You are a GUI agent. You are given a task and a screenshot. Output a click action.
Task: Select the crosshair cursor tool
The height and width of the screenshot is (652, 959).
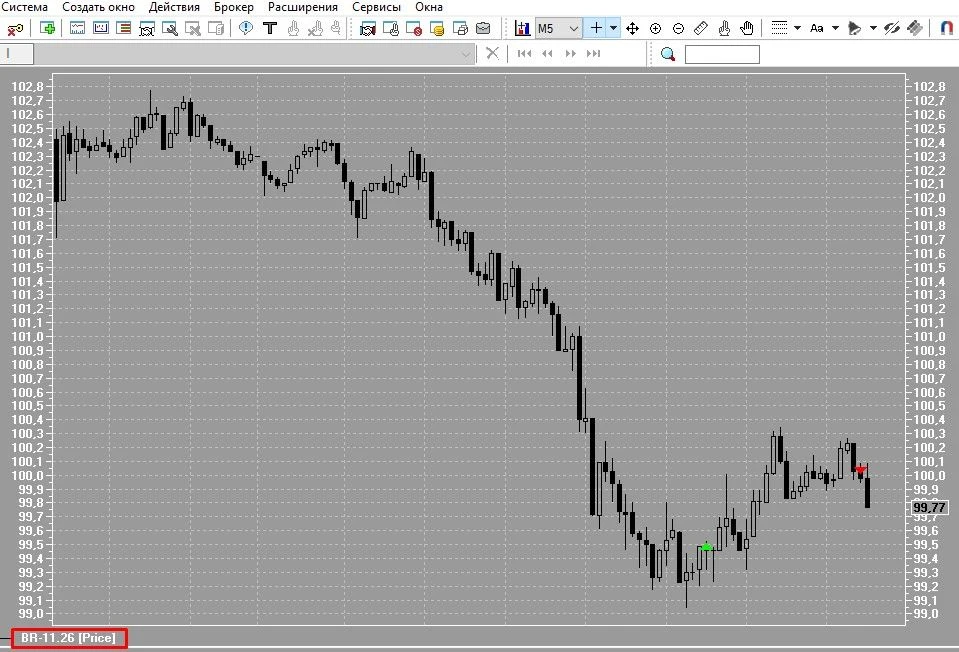pos(596,28)
